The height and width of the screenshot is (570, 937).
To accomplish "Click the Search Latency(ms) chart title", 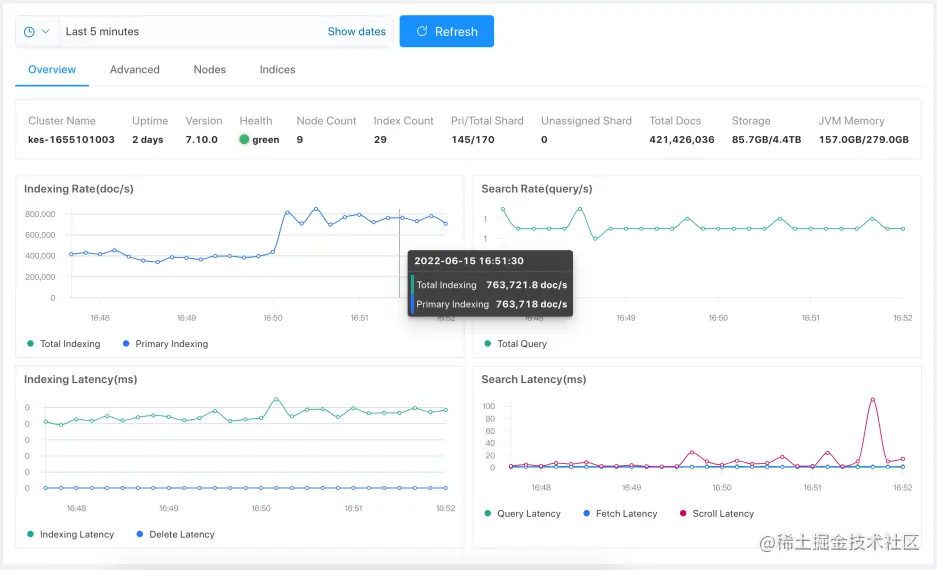I will 534,379.
